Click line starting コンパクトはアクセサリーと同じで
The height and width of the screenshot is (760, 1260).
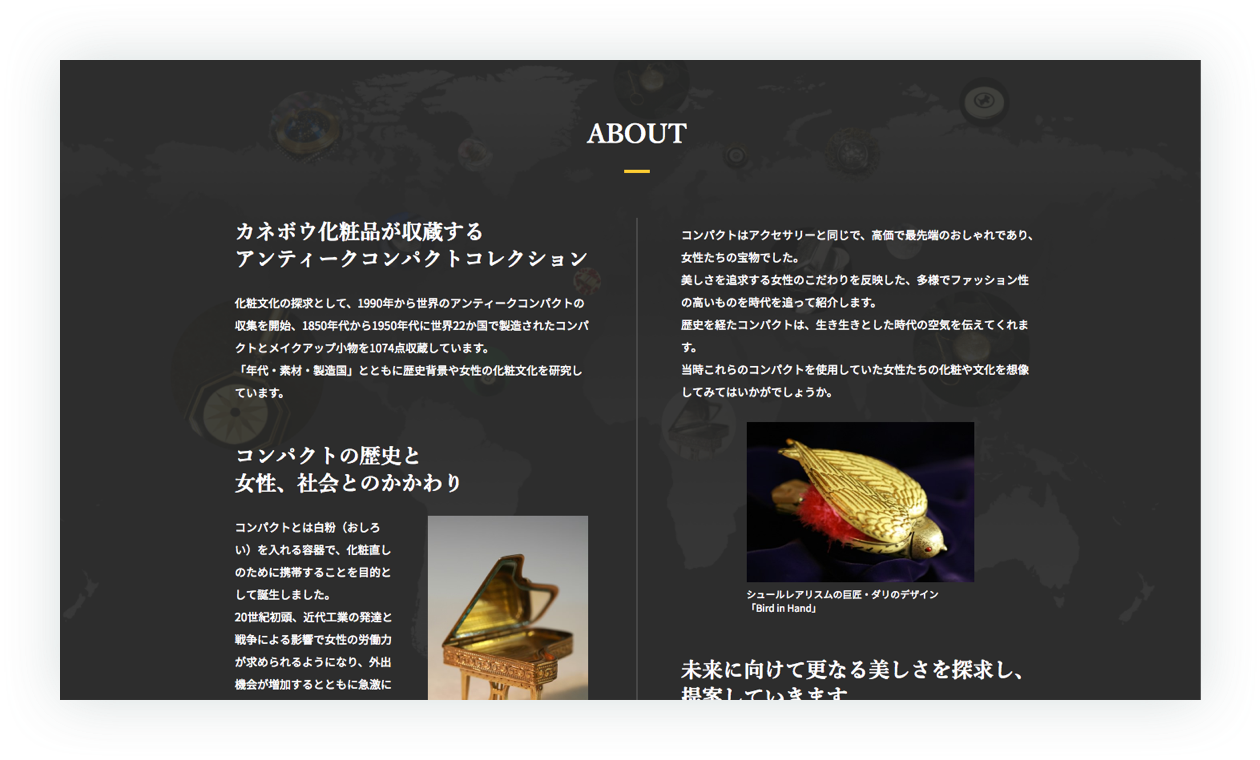pyautogui.click(x=857, y=235)
